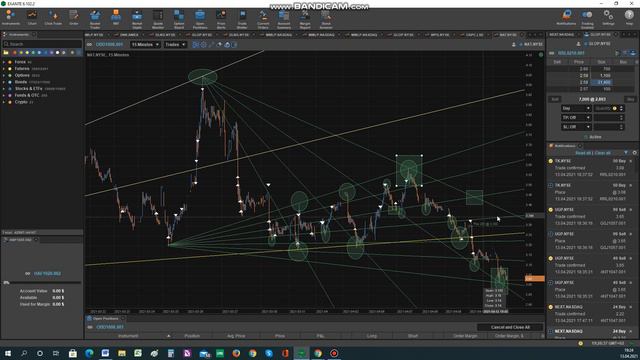The image size is (640, 360).
Task: Toggle the folder view icon in instruments
Action: (x=6, y=53)
